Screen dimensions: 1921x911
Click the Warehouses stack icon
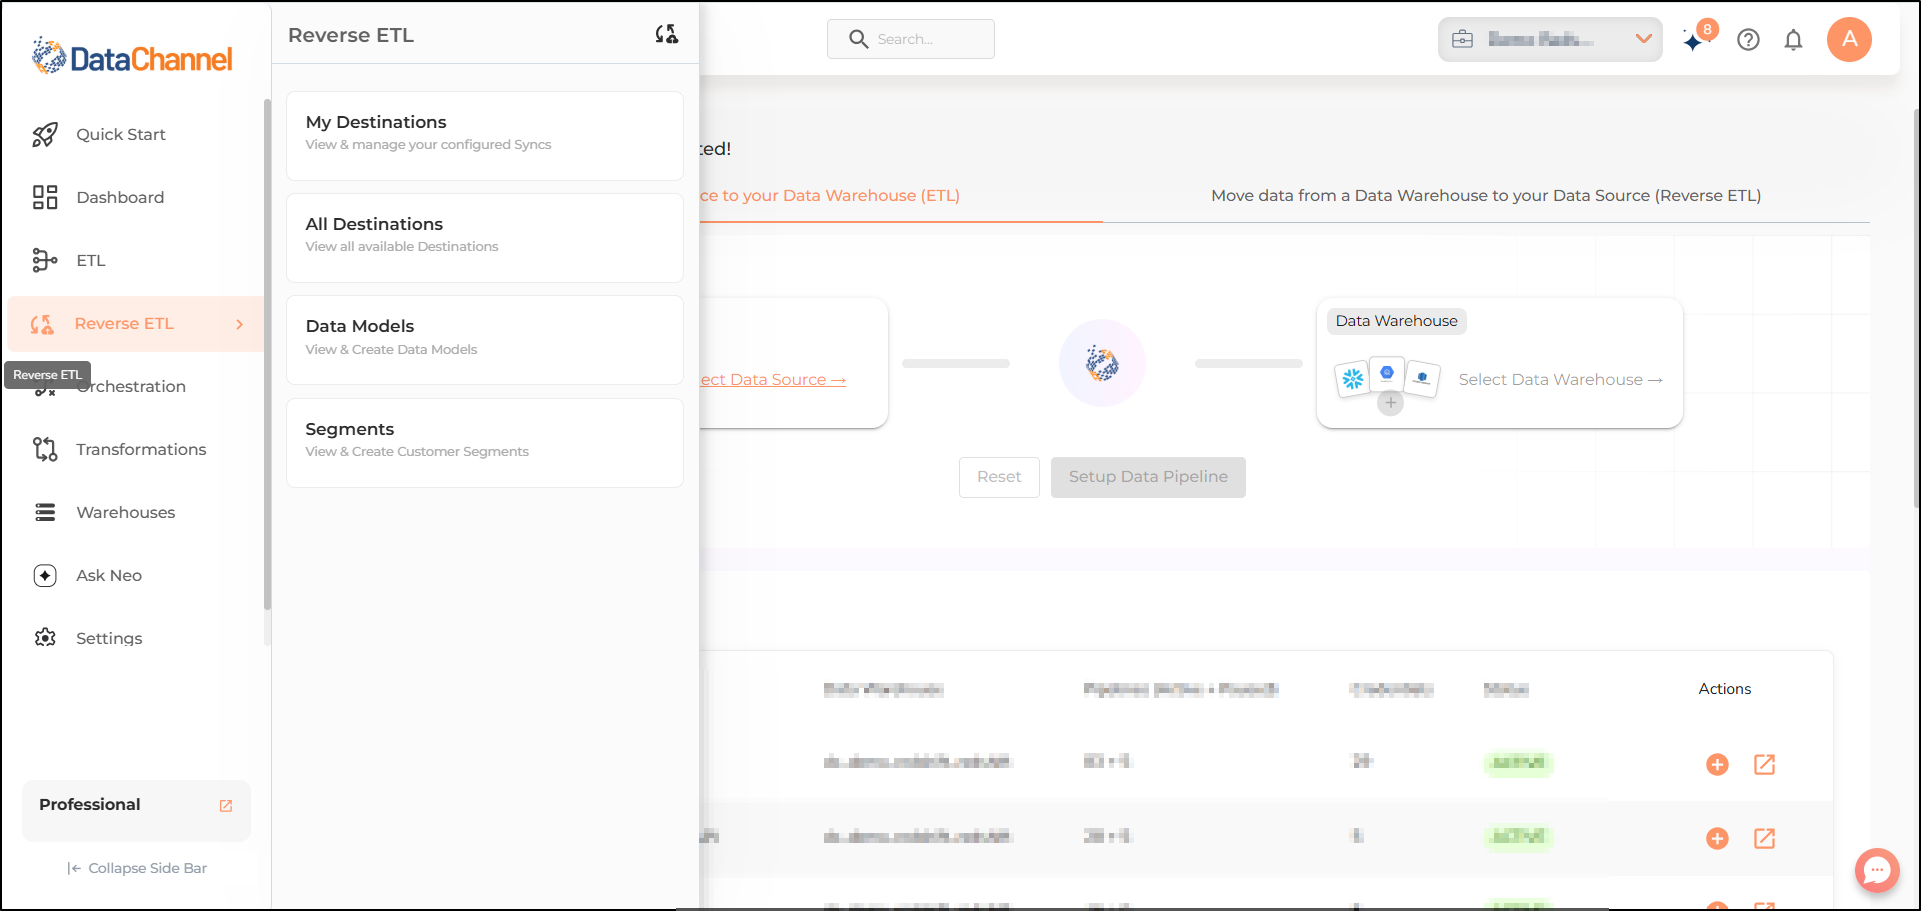(x=45, y=512)
